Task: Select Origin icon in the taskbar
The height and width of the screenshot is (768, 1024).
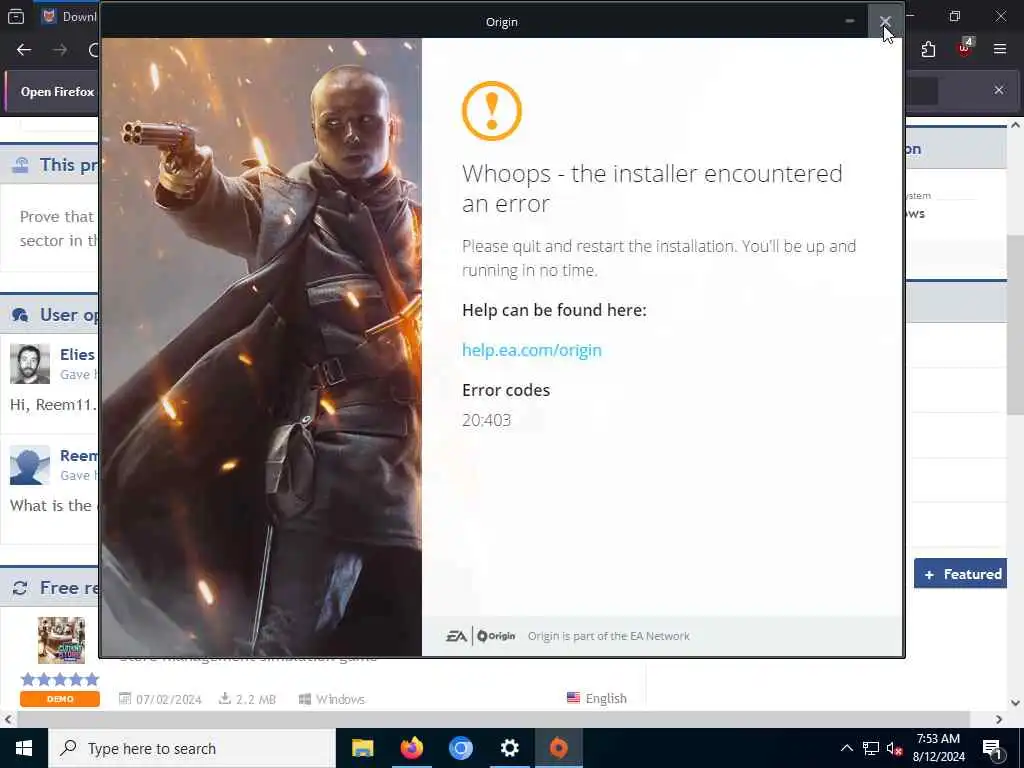Action: tap(558, 748)
